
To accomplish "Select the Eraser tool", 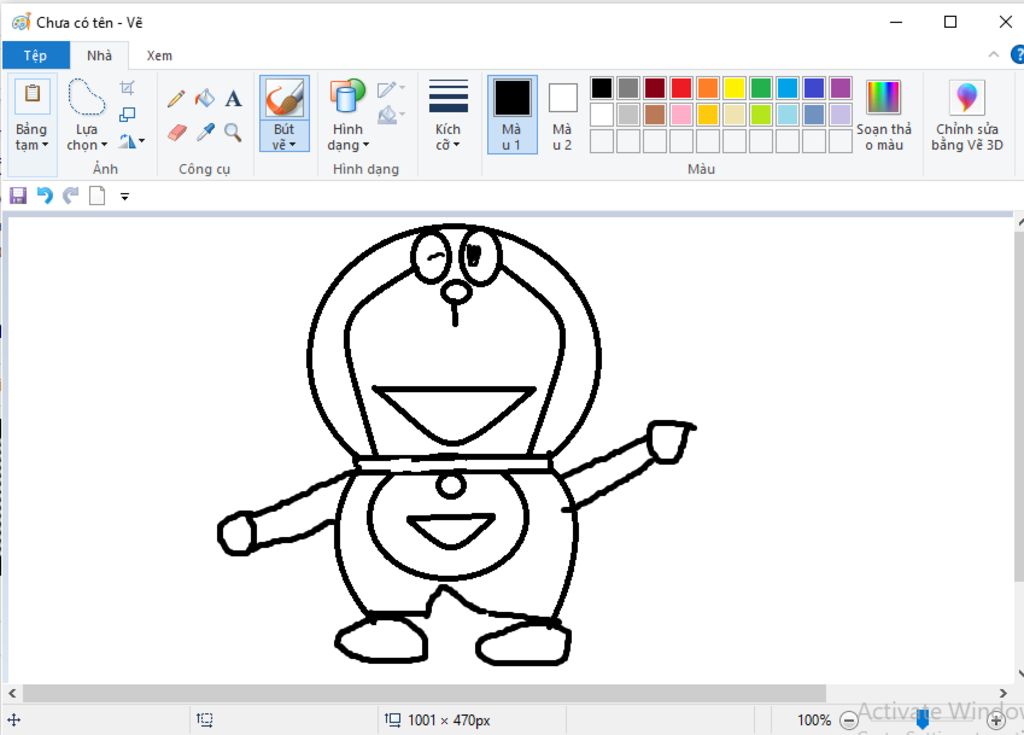I will click(x=176, y=133).
